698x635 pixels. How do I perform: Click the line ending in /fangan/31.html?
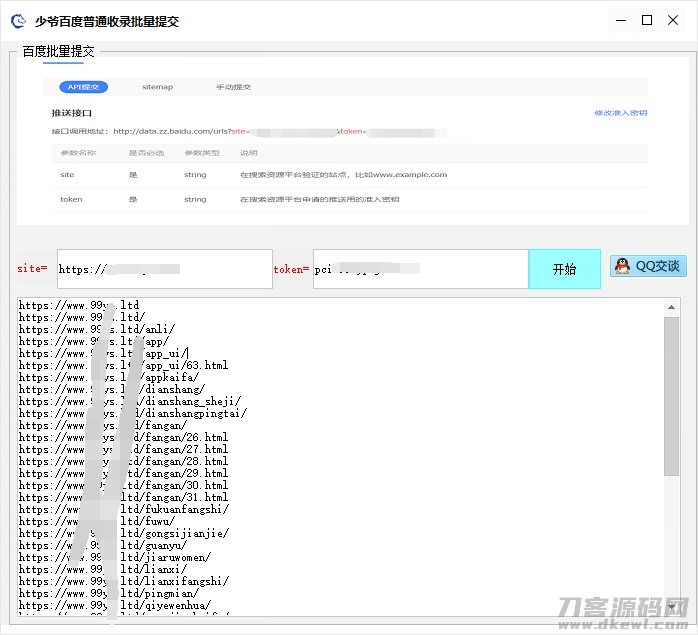point(123,497)
